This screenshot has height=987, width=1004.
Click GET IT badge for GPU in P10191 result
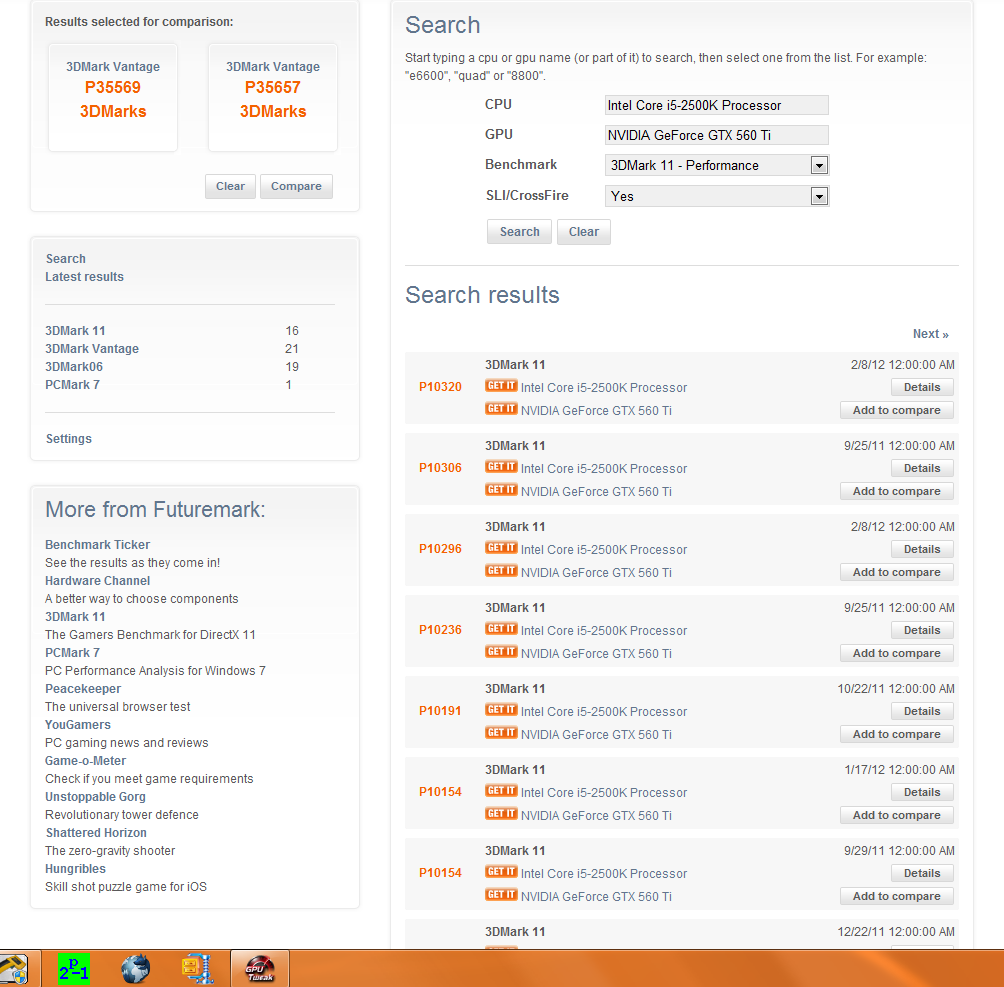(501, 733)
